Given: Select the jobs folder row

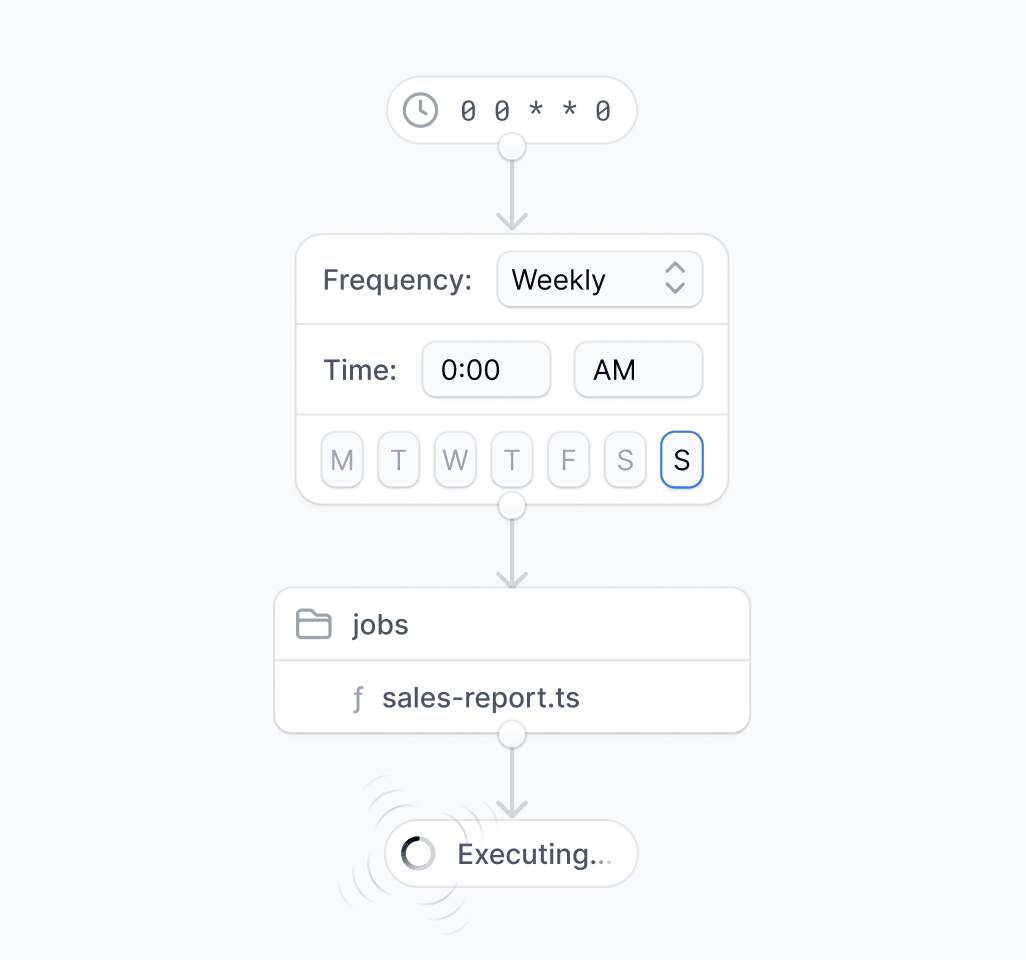Looking at the screenshot, I should click(x=512, y=624).
